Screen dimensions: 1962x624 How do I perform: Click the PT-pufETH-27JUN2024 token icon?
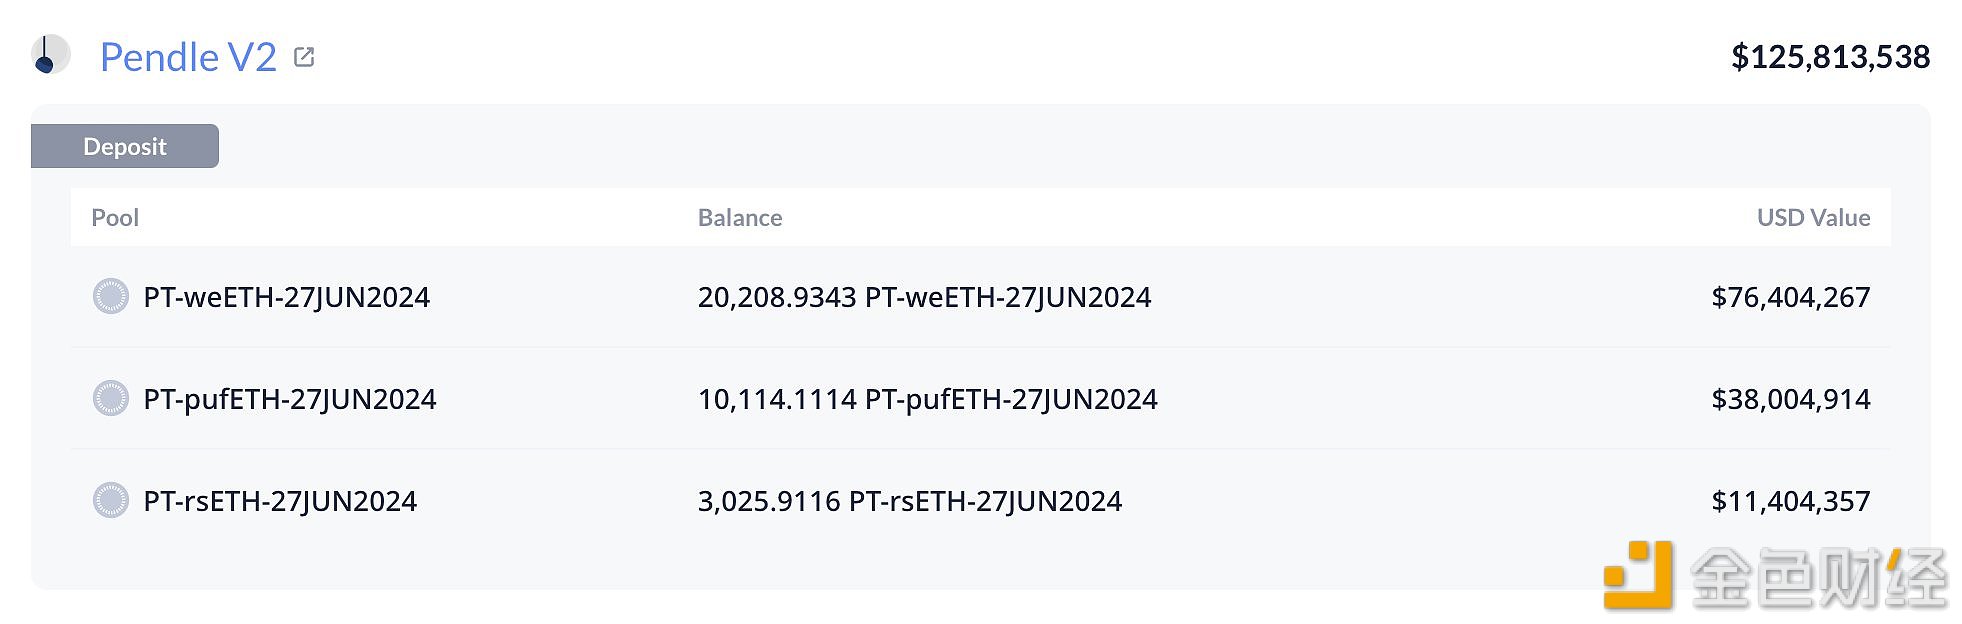111,399
